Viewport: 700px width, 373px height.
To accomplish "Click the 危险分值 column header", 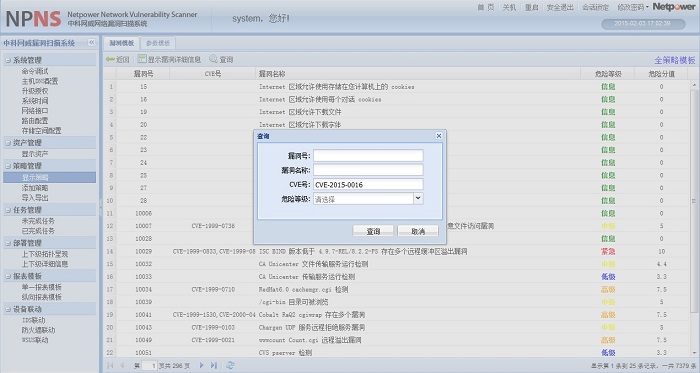I will [661, 74].
